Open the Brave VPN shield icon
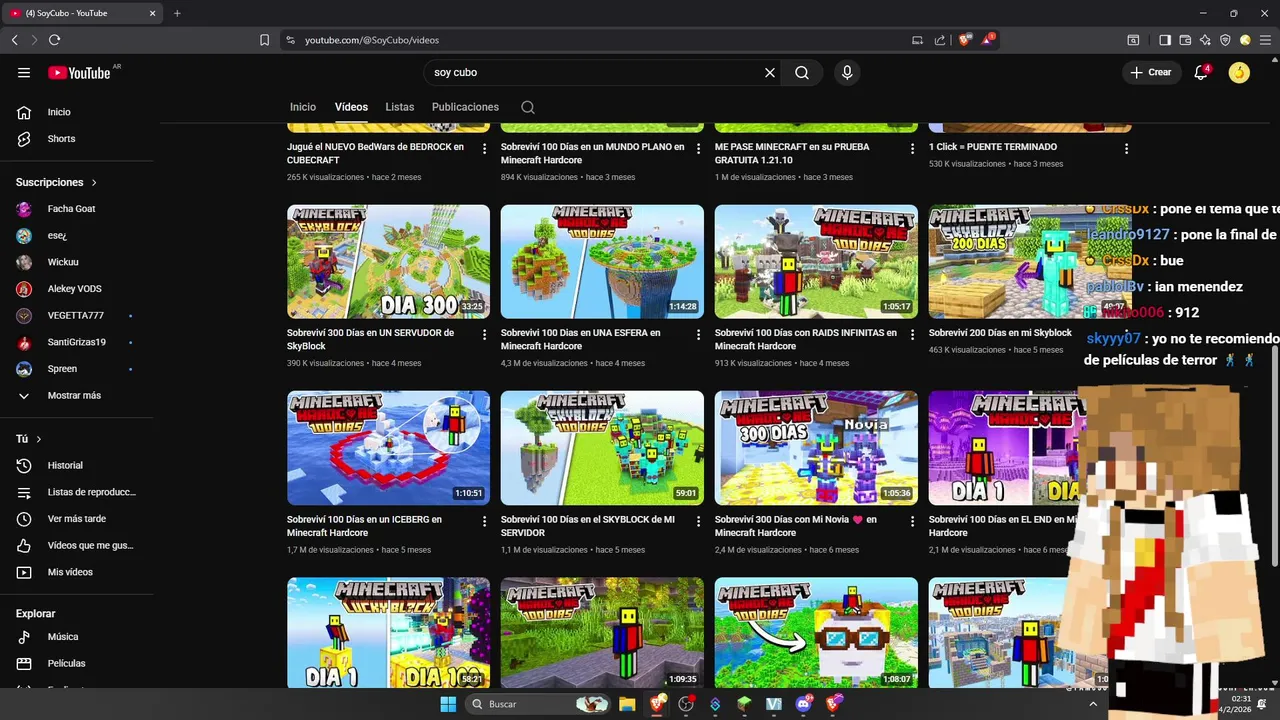 click(1225, 40)
